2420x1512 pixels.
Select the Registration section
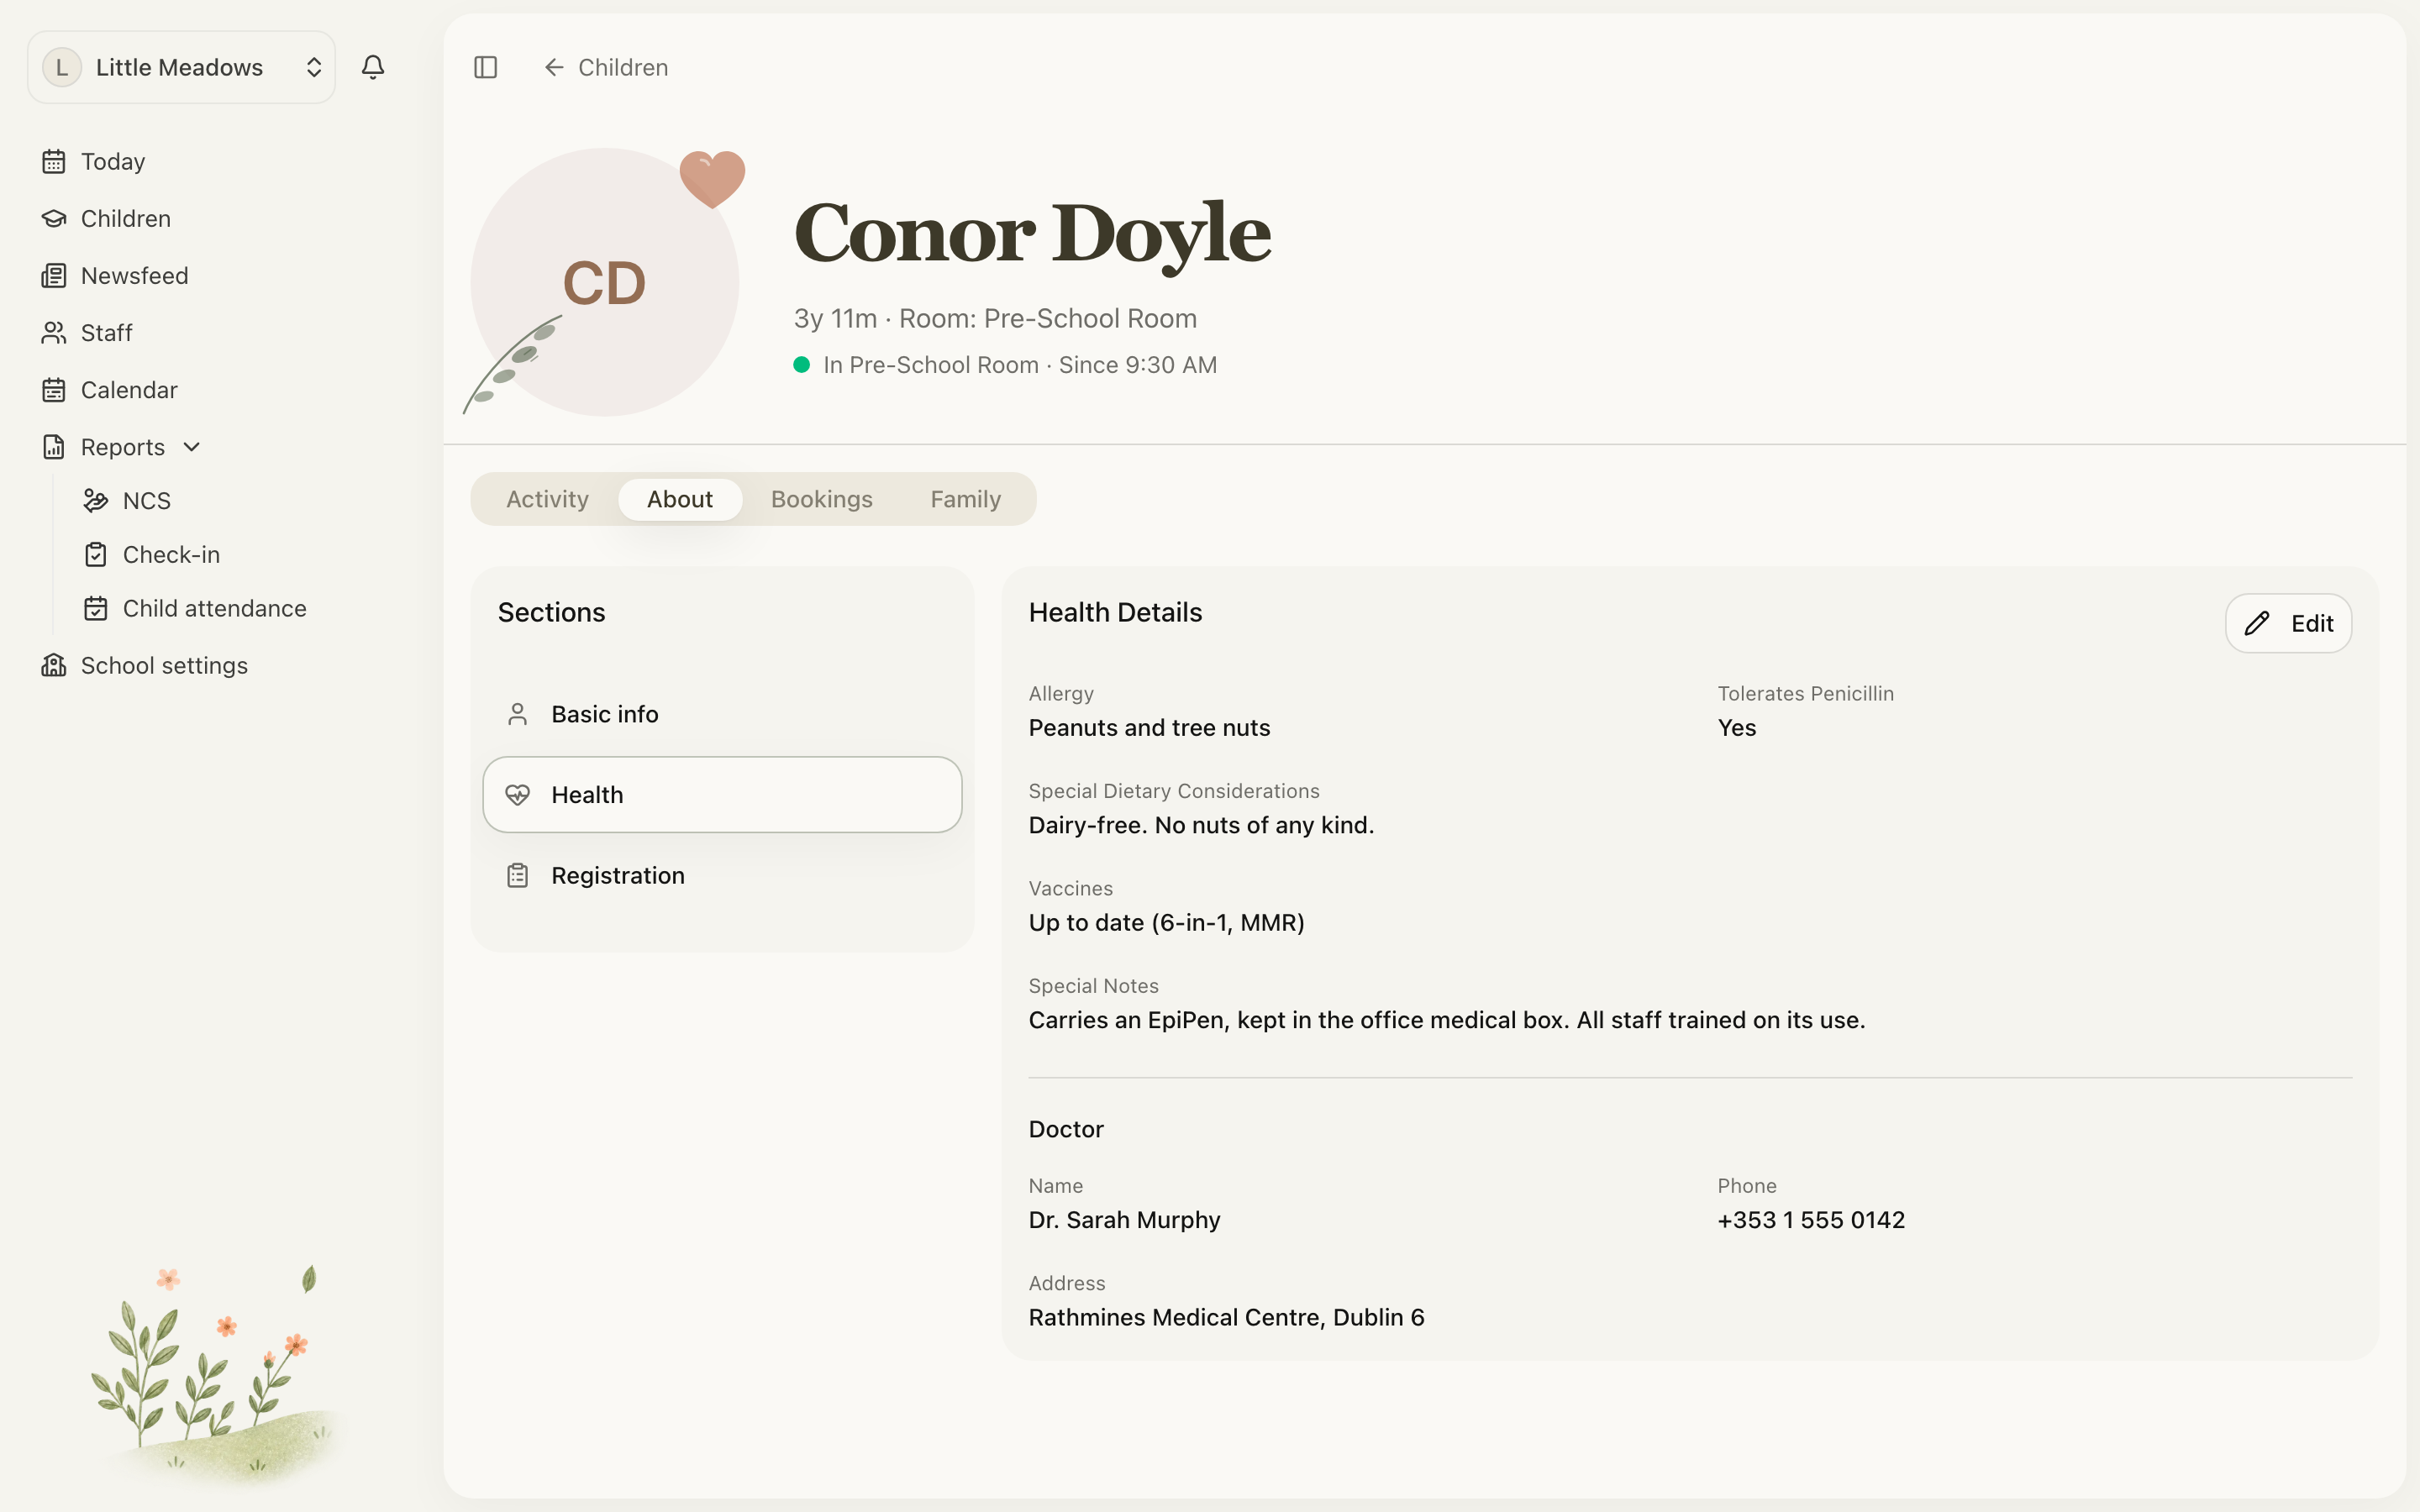(x=722, y=875)
